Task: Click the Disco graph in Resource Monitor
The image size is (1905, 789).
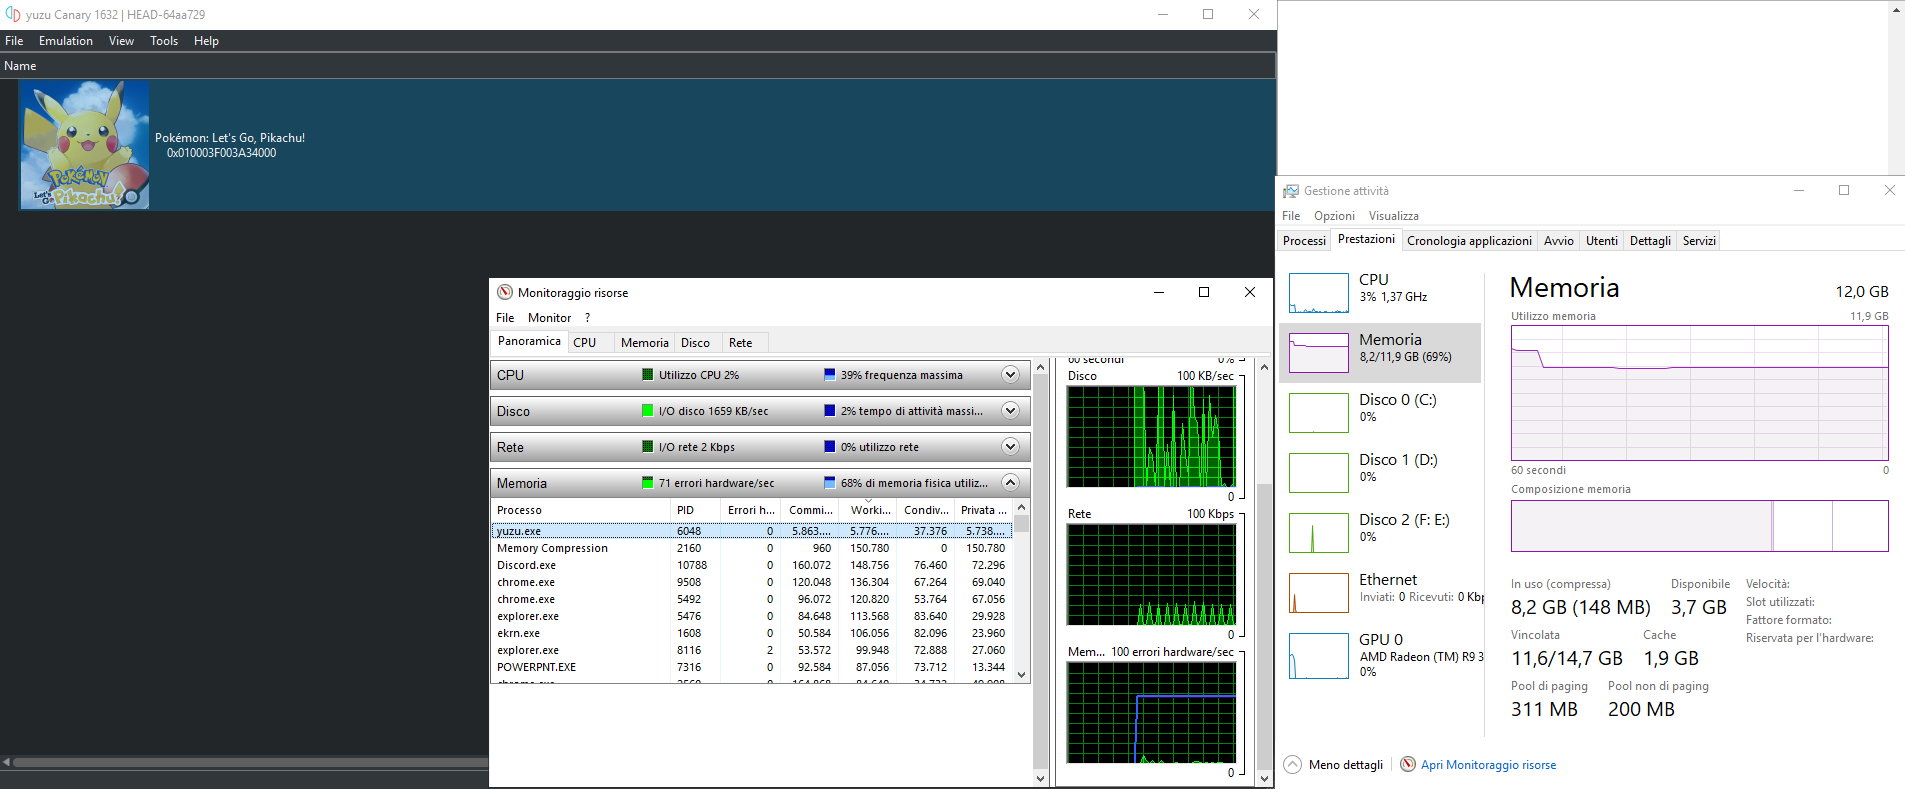Action: pyautogui.click(x=1151, y=437)
